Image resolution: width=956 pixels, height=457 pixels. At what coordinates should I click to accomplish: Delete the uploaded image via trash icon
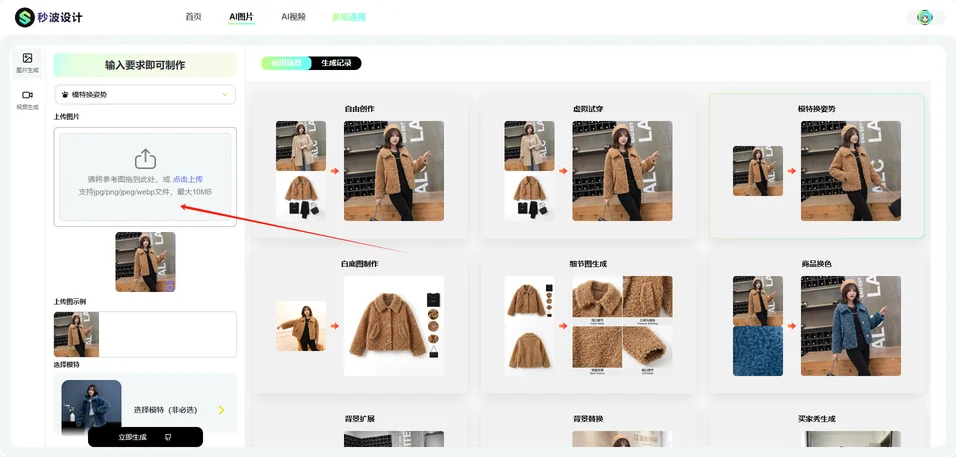pyautogui.click(x=170, y=285)
